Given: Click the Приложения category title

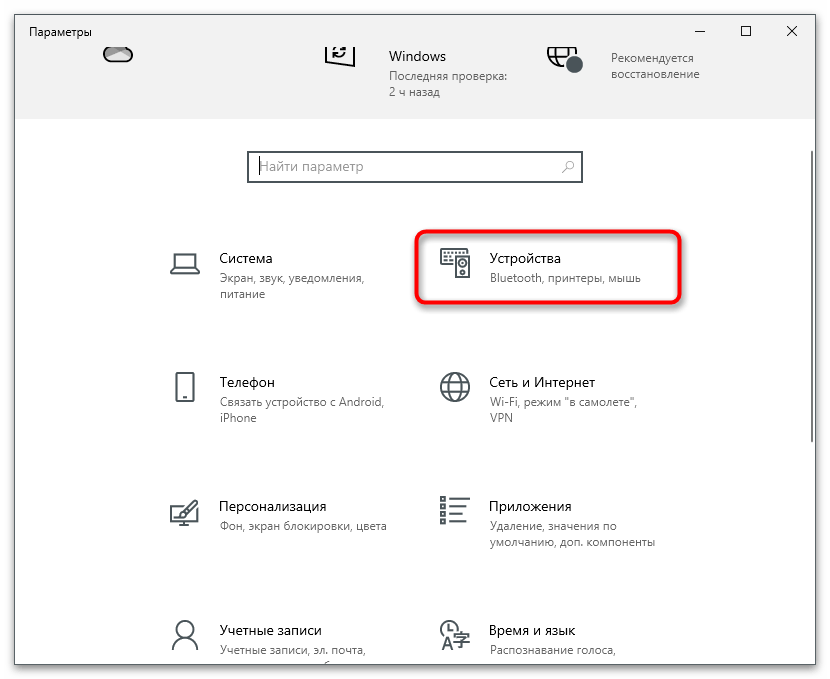Looking at the screenshot, I should (x=530, y=507).
